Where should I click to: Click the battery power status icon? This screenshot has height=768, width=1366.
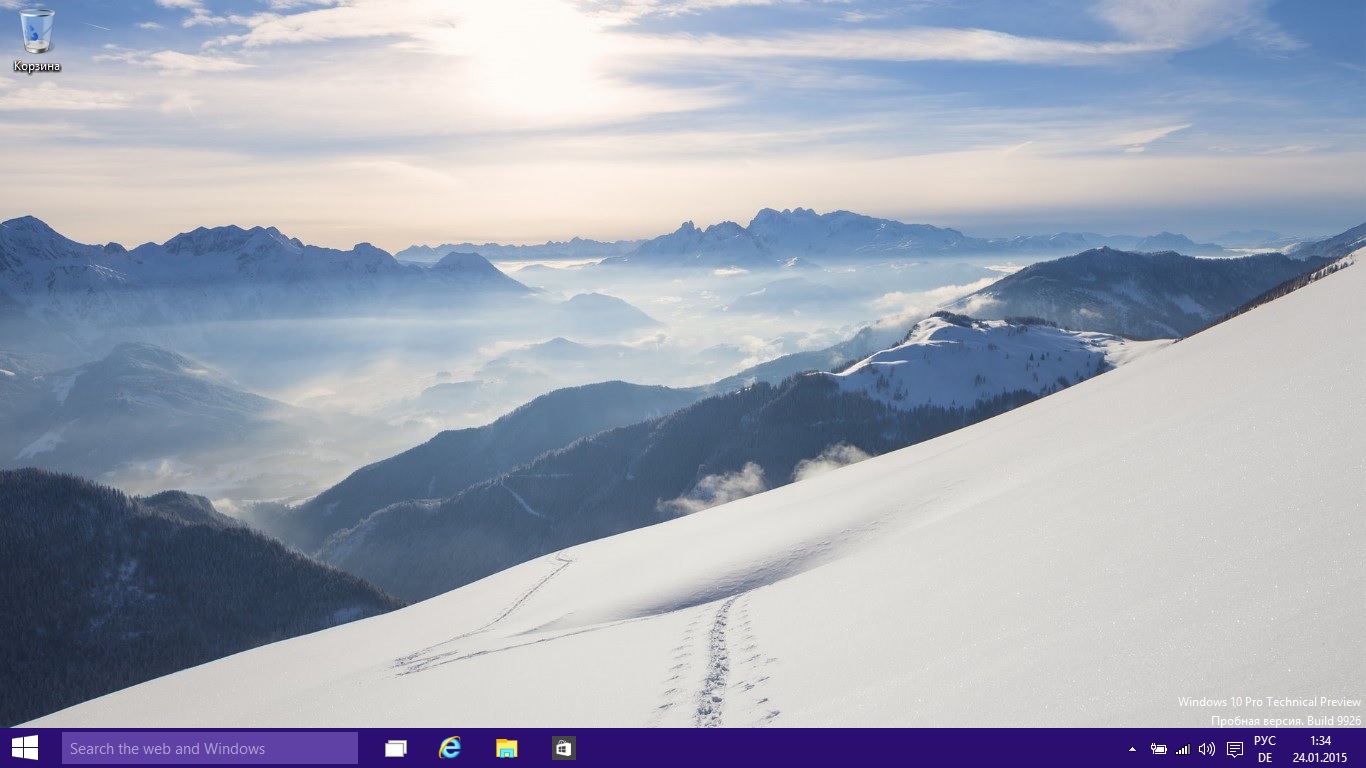1159,749
